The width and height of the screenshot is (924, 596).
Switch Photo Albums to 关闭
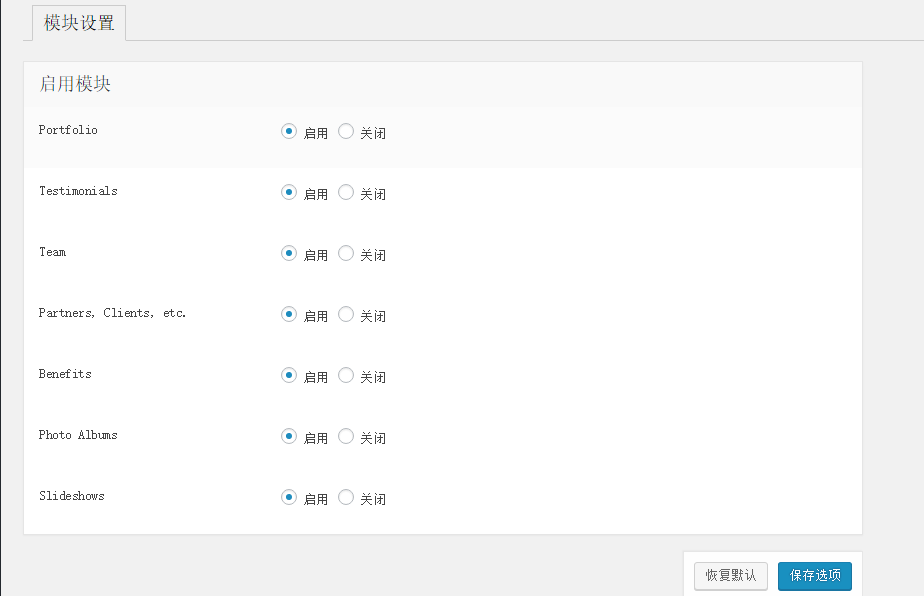click(346, 436)
